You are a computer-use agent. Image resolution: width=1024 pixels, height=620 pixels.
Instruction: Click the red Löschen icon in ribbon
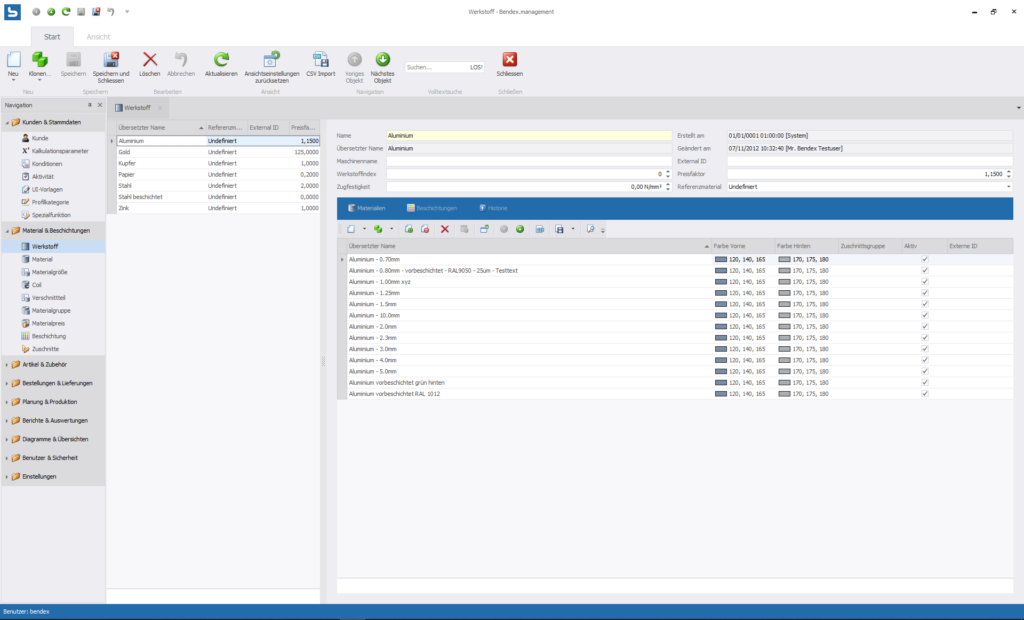tap(150, 61)
